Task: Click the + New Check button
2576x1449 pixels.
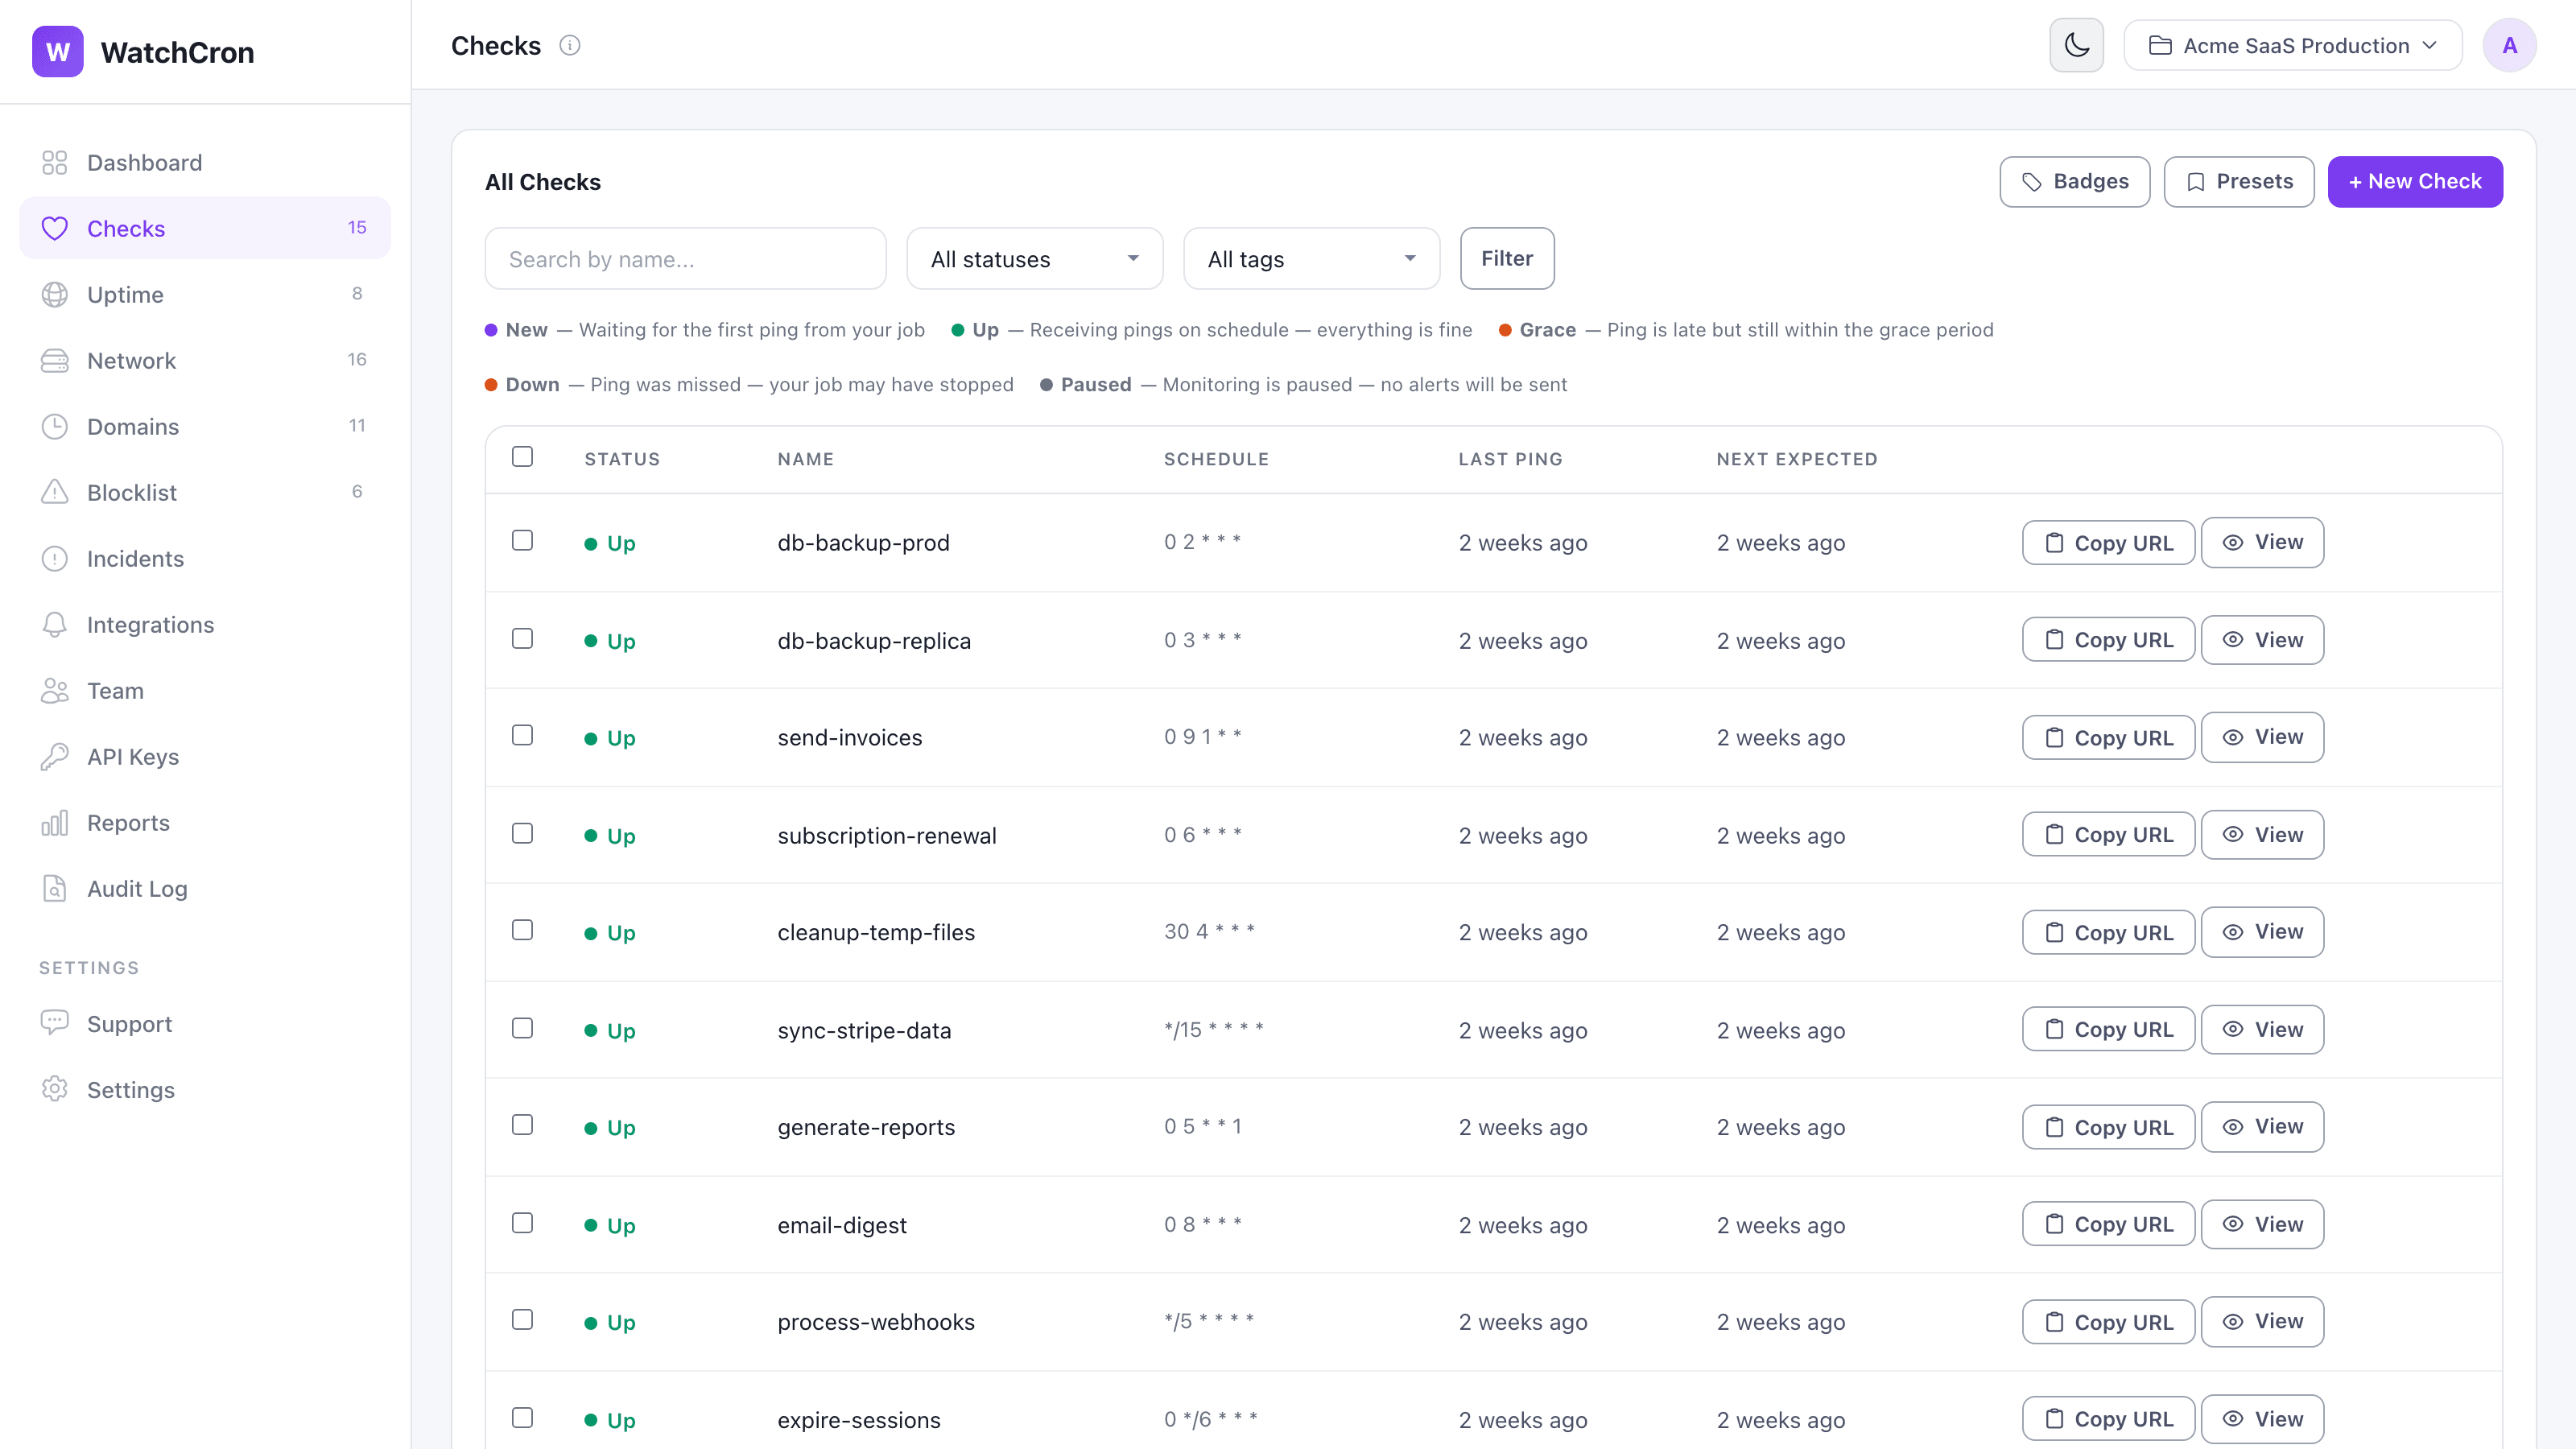Action: [x=2415, y=182]
